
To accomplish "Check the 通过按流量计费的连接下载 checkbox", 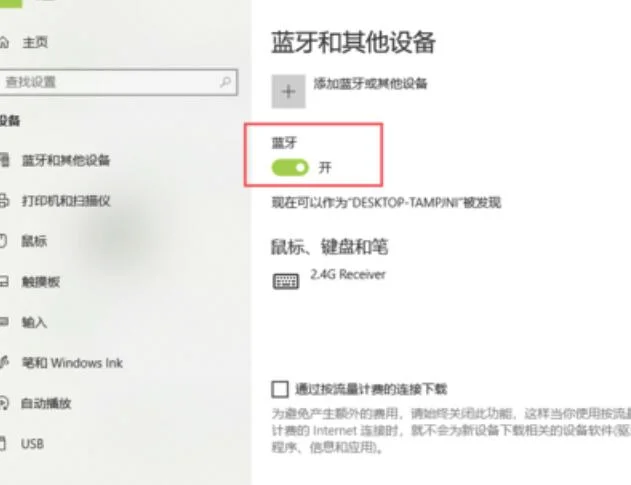I will [x=280, y=389].
